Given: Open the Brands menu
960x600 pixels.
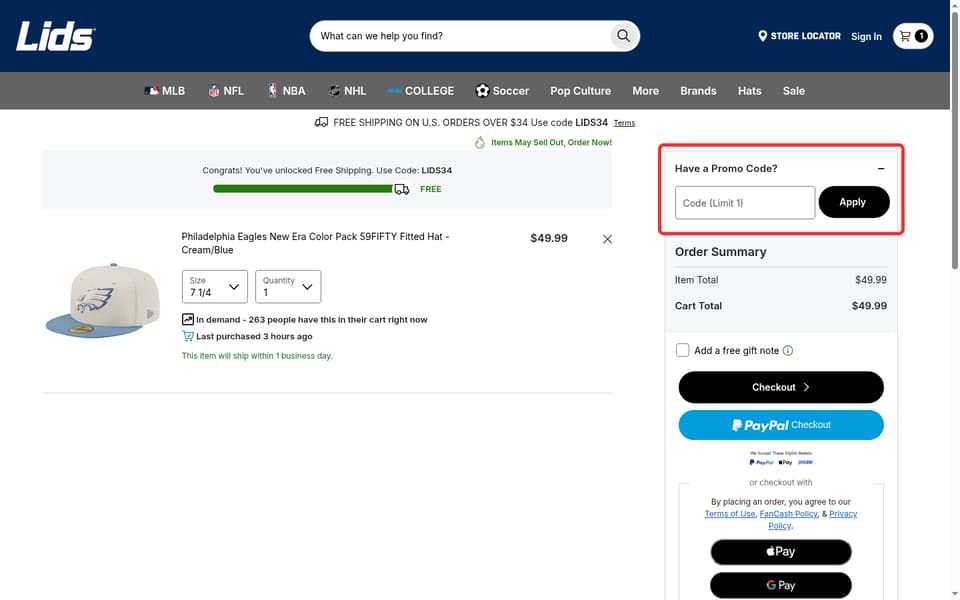Looking at the screenshot, I should pos(698,91).
